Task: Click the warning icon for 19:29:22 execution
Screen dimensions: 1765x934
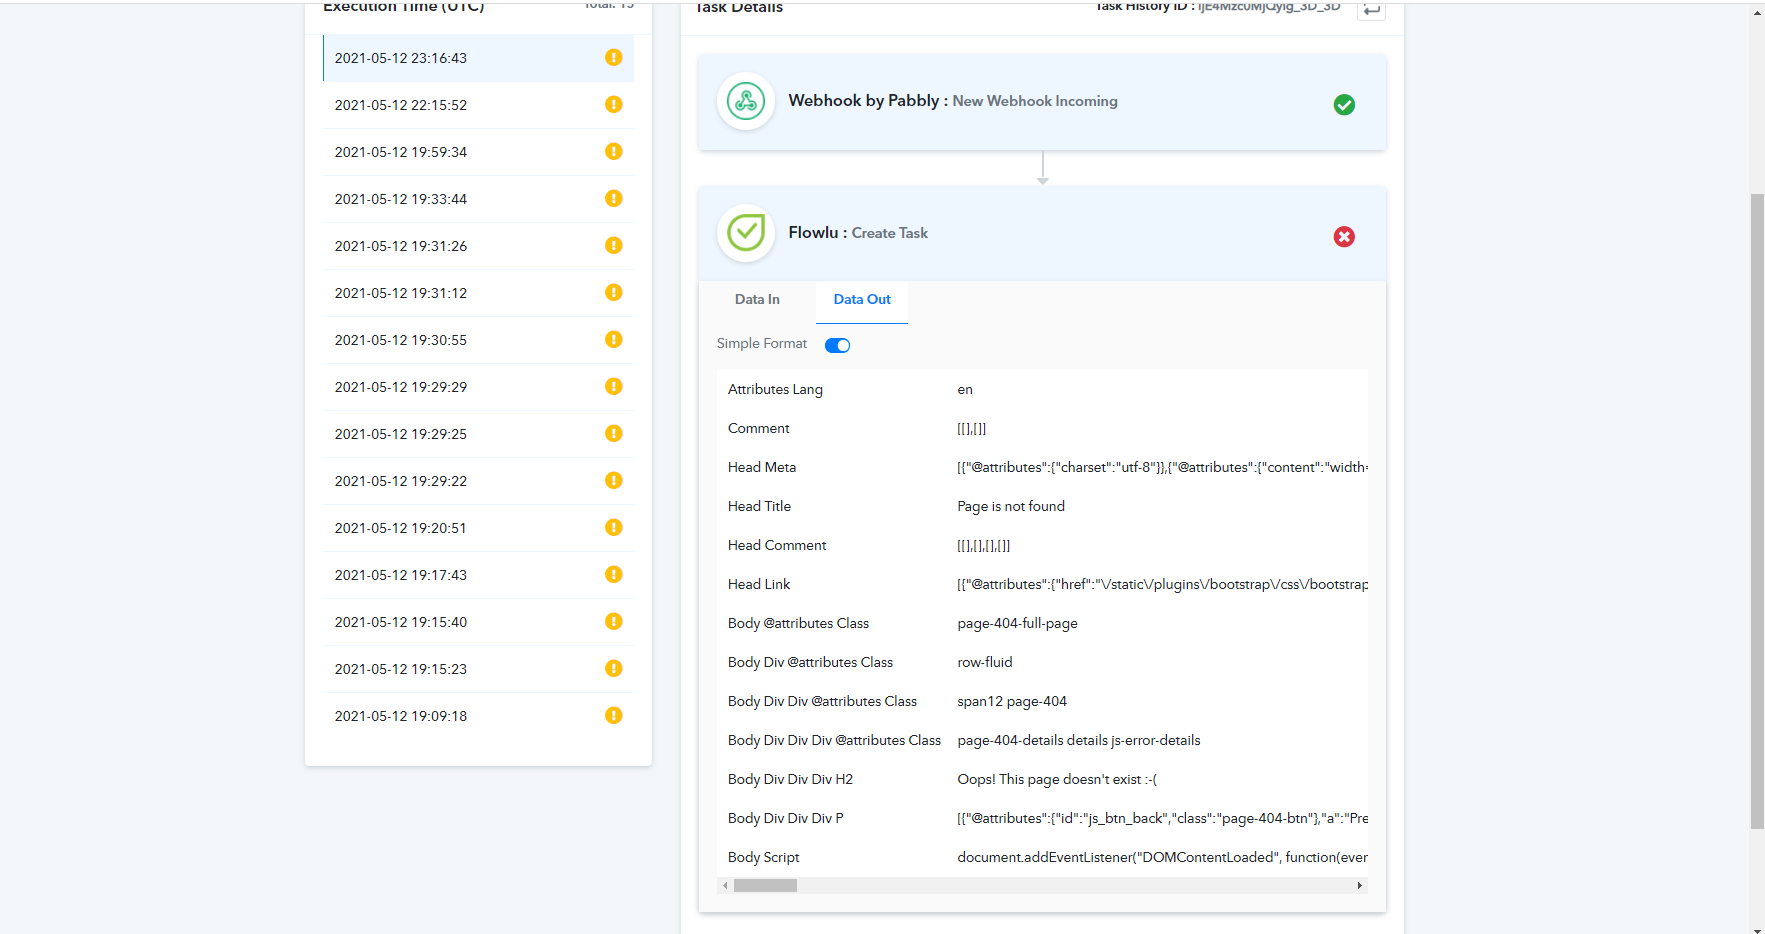Action: coord(614,481)
